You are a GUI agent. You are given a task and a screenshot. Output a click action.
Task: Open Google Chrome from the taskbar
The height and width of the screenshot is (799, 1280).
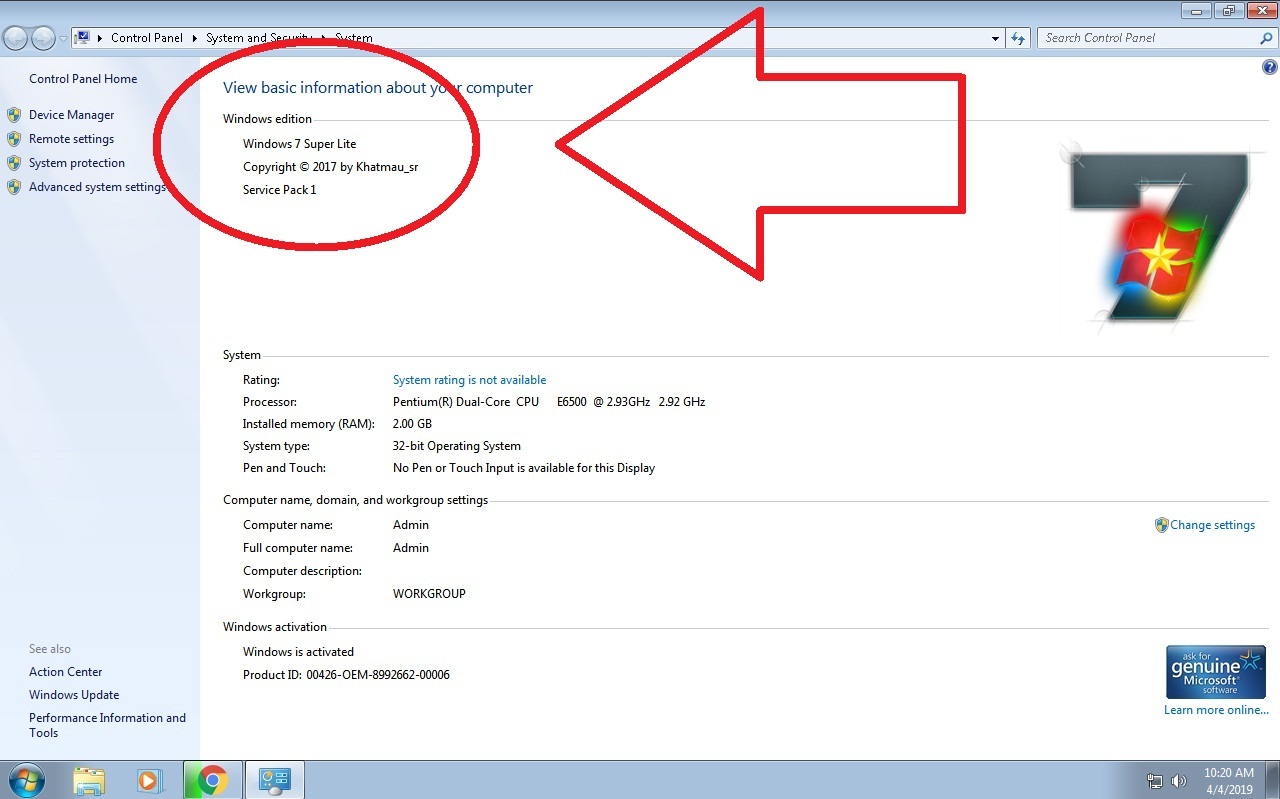point(213,779)
